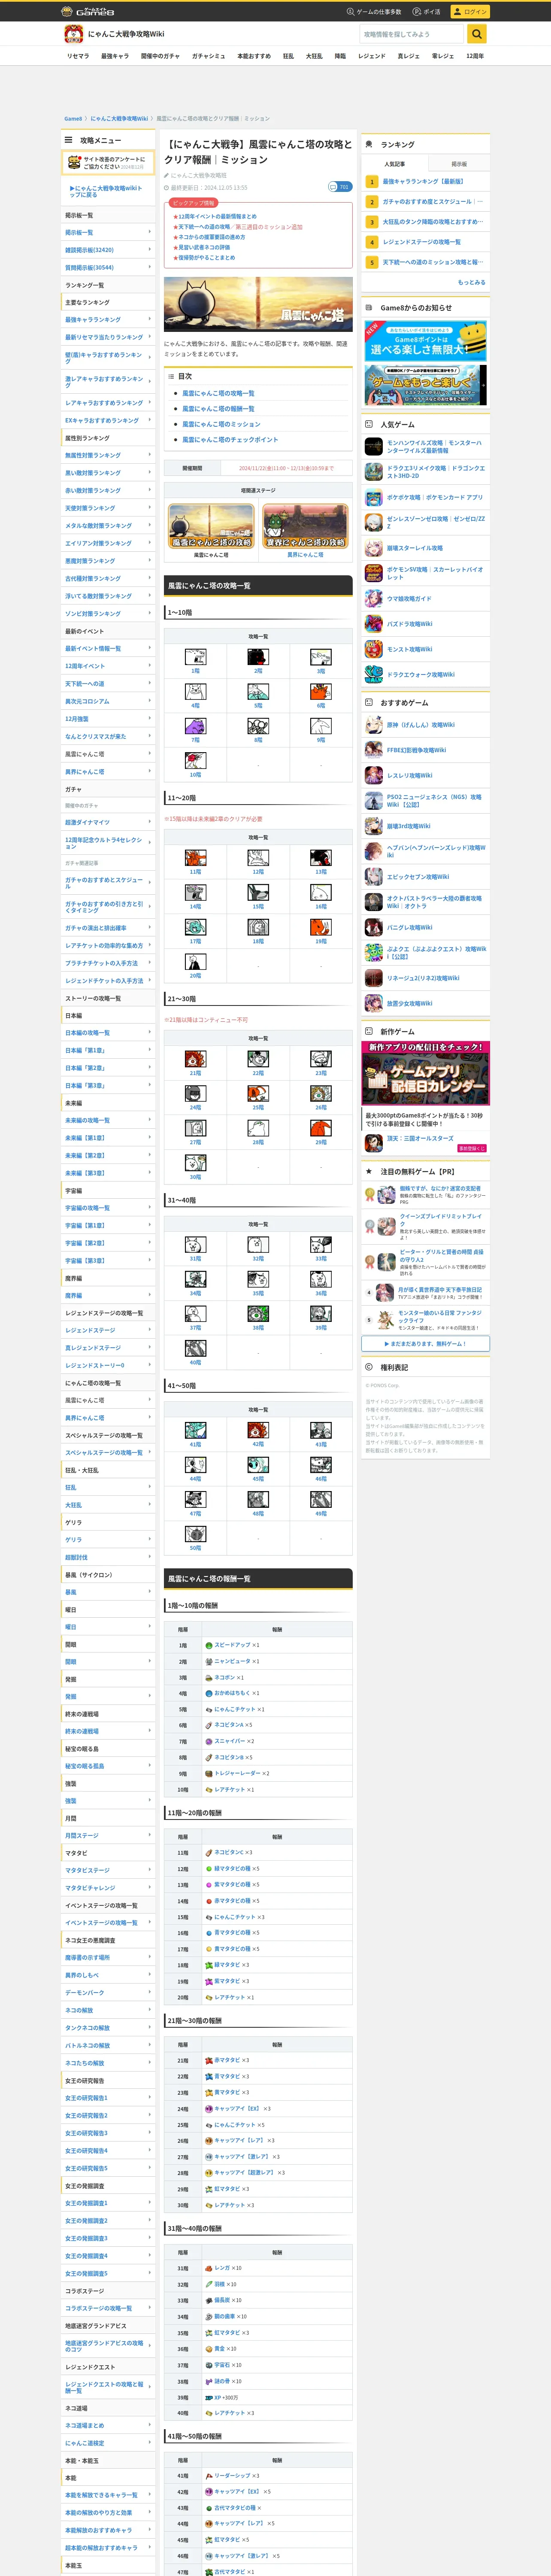Screen dimensions: 551x2576
Task: Click にゃんこ大戦争攻略Wiki in the breadcrumb
Action: [119, 118]
